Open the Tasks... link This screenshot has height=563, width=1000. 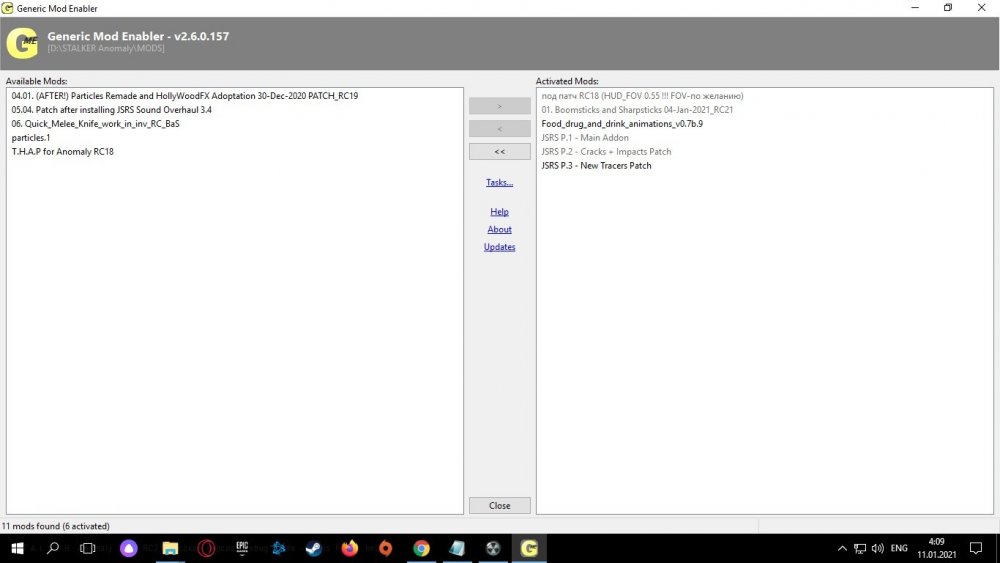point(499,182)
